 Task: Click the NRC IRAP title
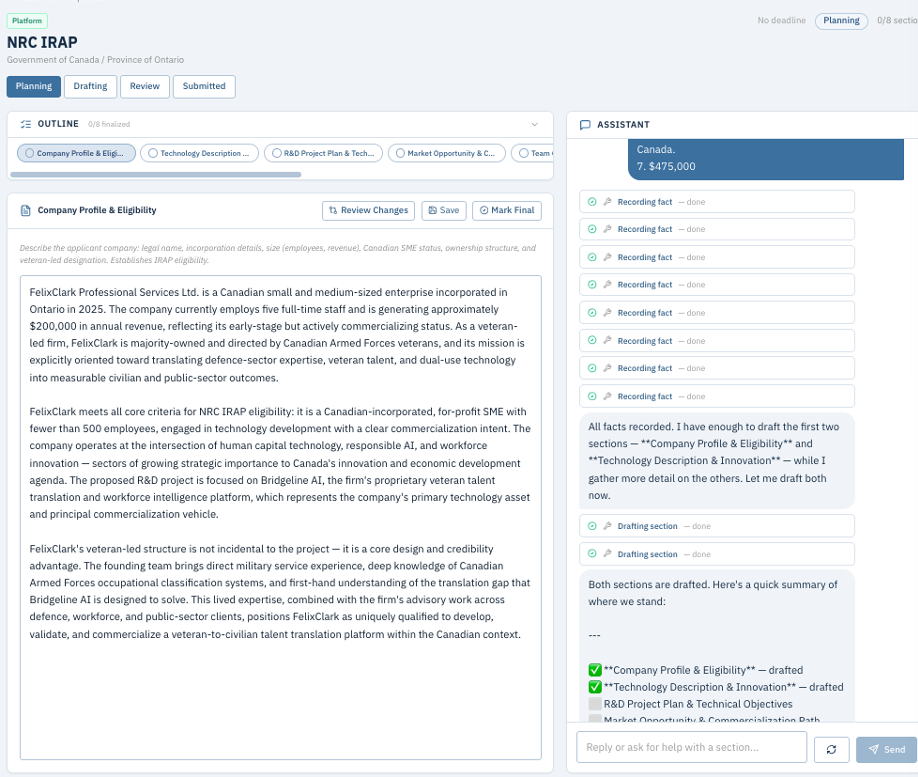[x=42, y=42]
